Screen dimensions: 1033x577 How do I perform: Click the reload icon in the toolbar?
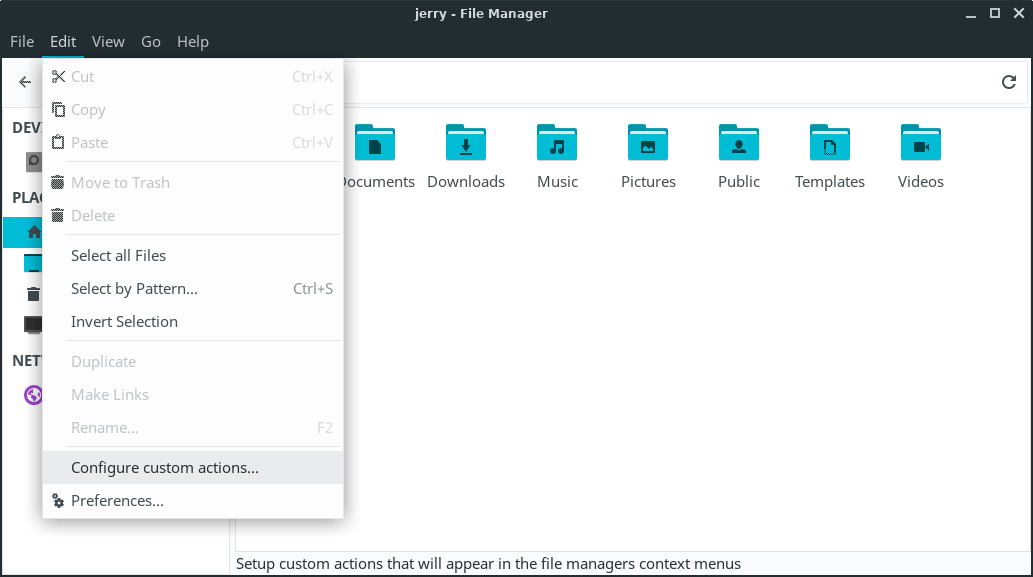click(1009, 83)
